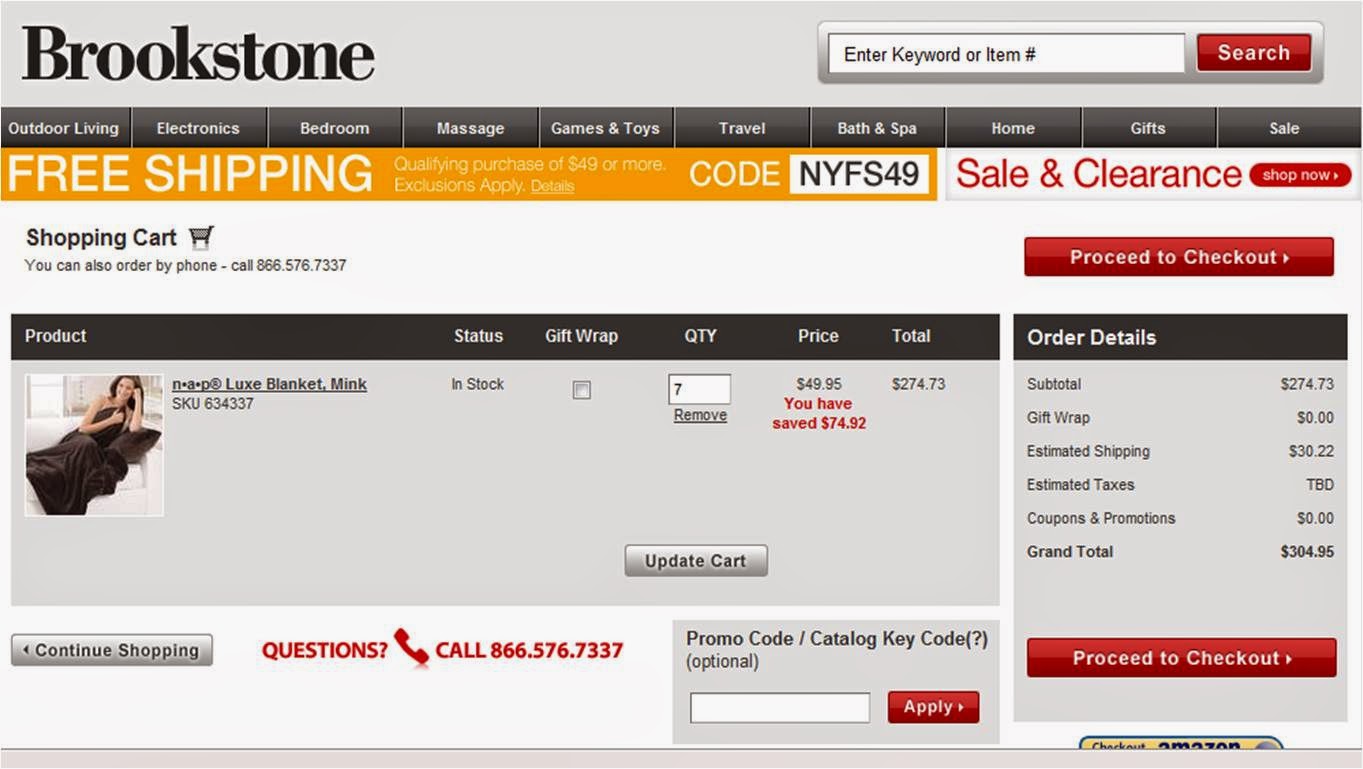Viewport: 1363px width, 769px height.
Task: Click the Order Details panel heading
Action: pos(1091,338)
